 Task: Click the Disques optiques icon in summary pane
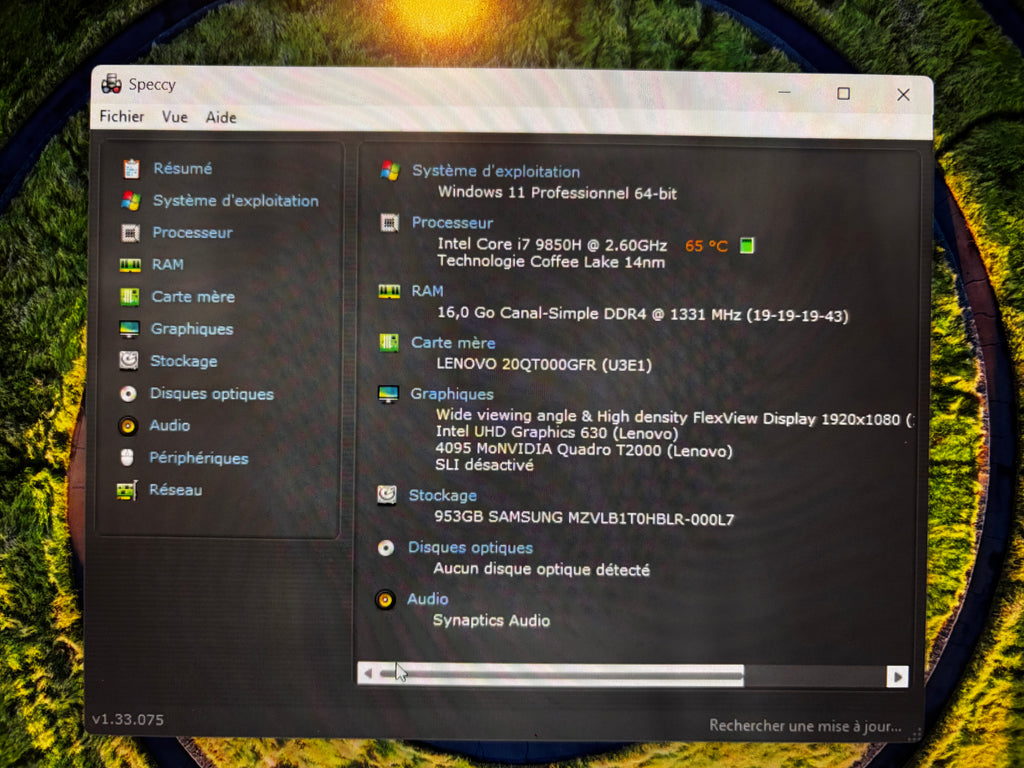tap(386, 547)
